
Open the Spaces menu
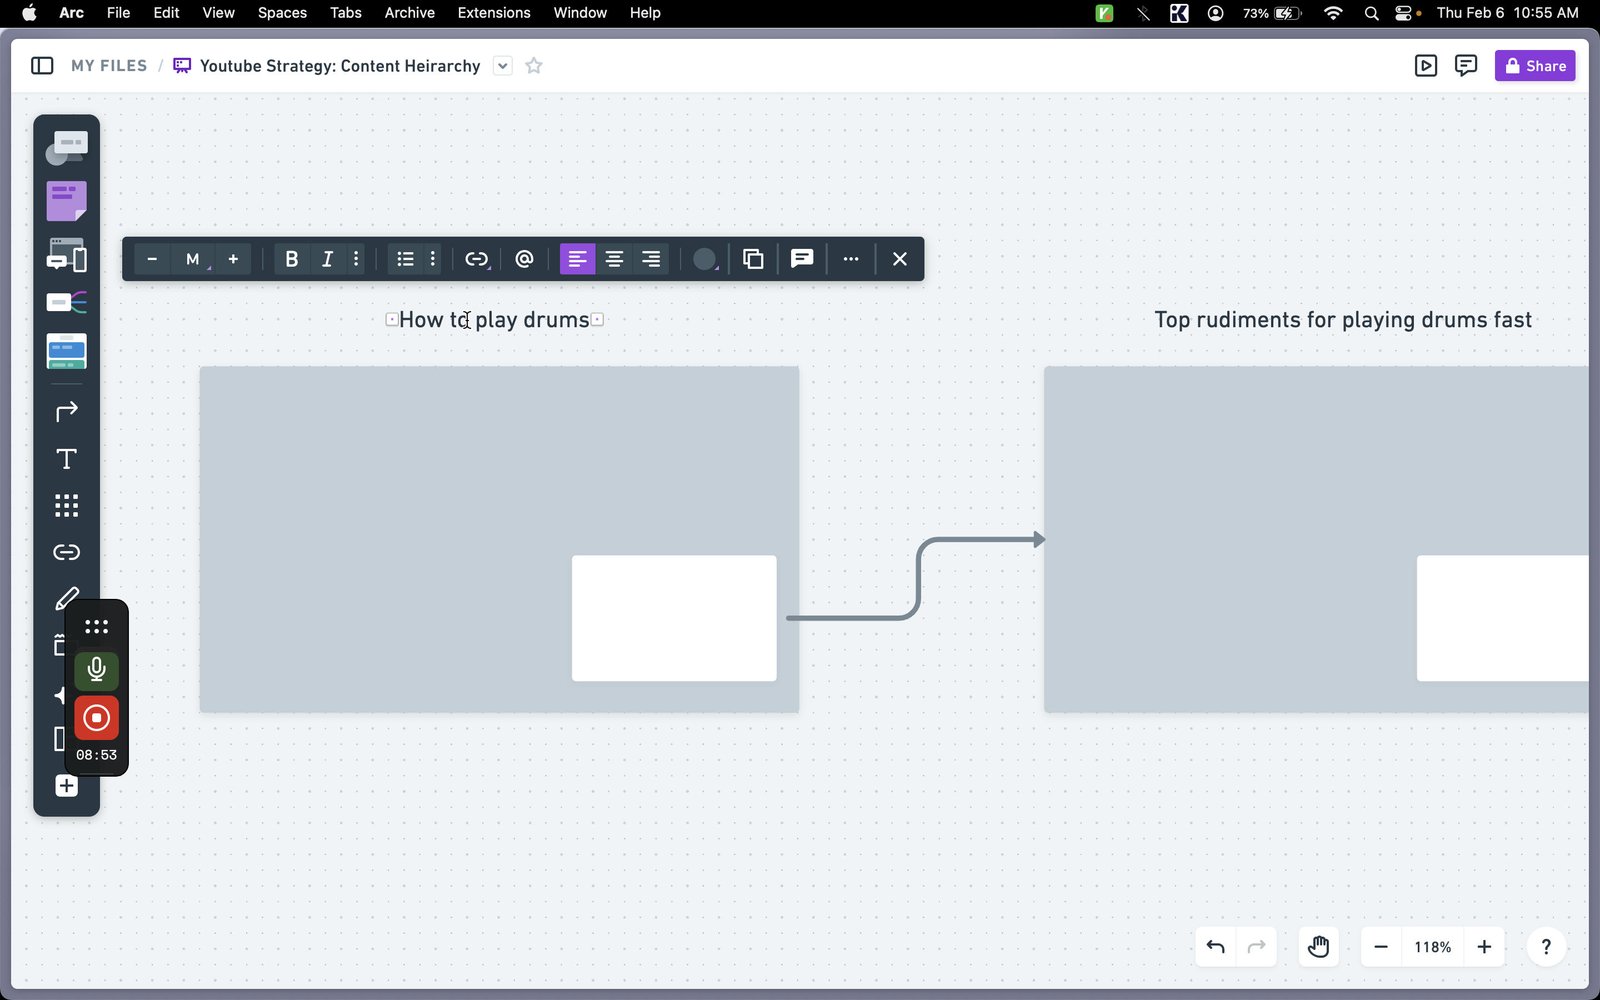(x=282, y=13)
